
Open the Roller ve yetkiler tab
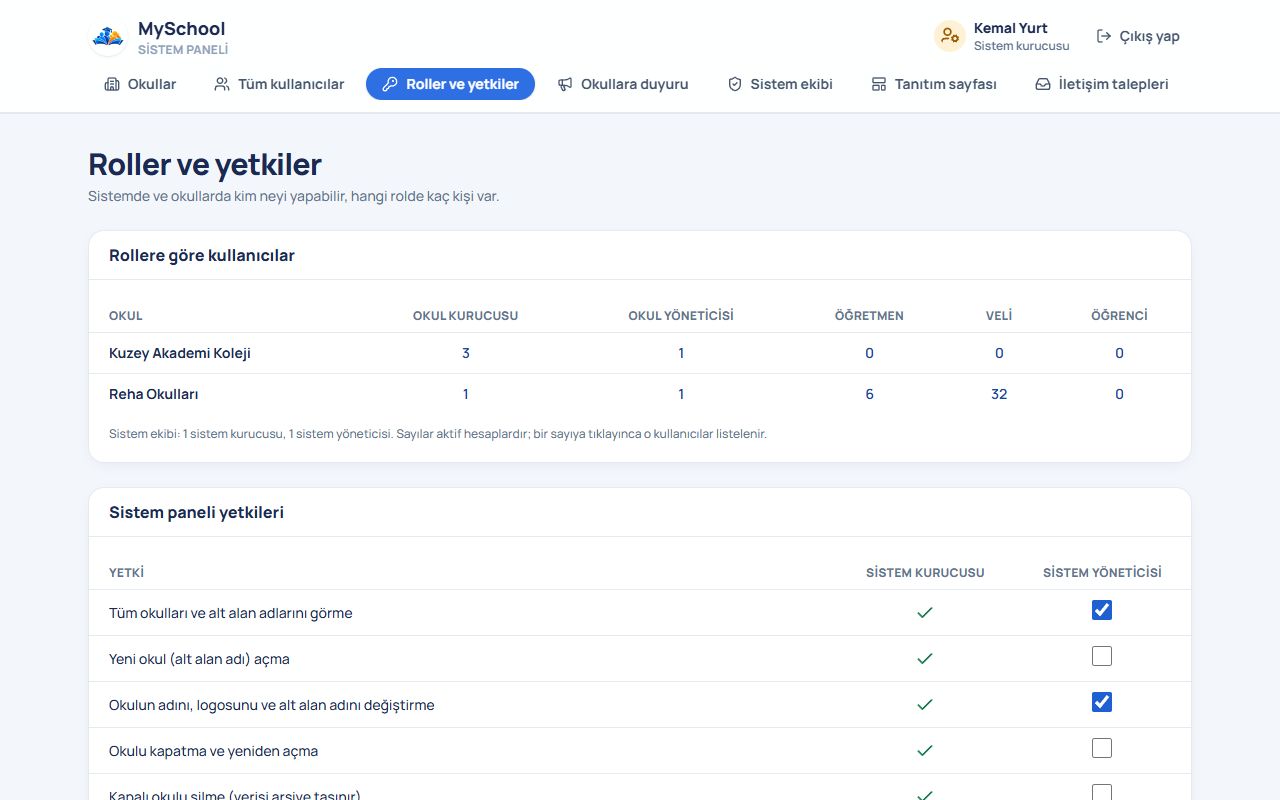coord(450,84)
